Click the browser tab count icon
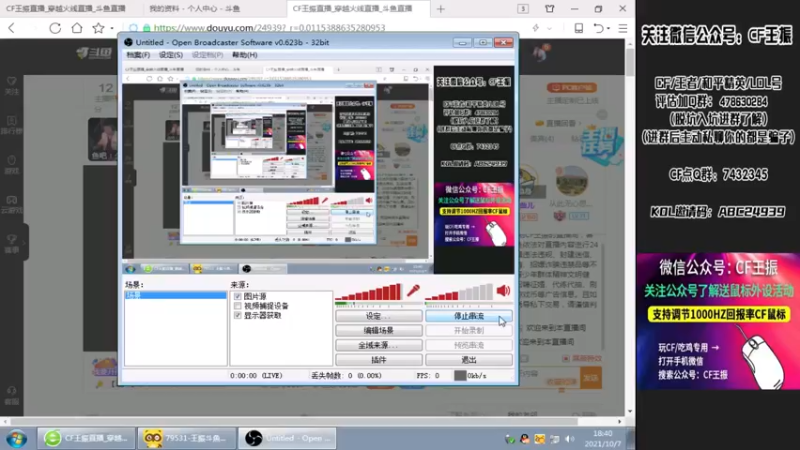 (x=523, y=9)
